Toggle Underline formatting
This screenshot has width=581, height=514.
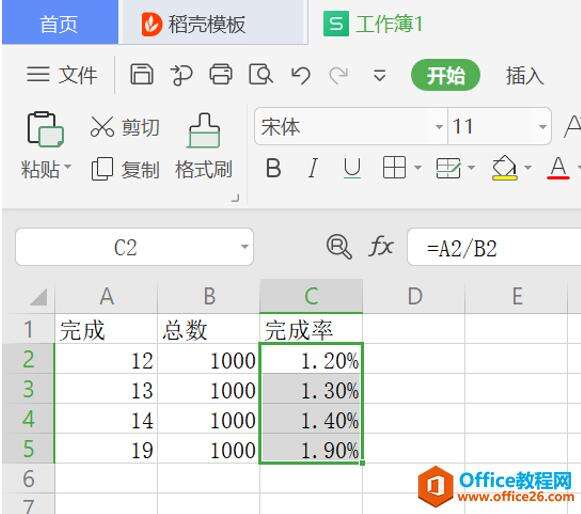[x=352, y=168]
